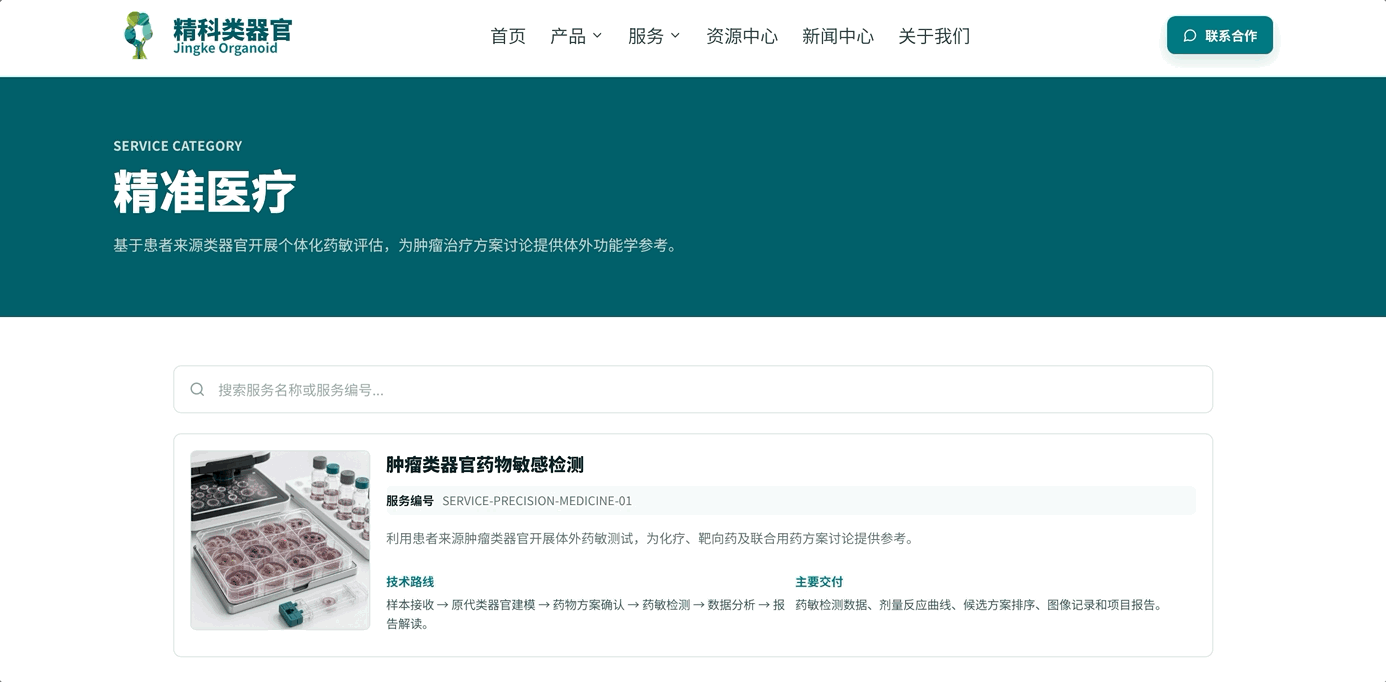
Task: Visit the 关于我们 page
Action: (x=934, y=36)
